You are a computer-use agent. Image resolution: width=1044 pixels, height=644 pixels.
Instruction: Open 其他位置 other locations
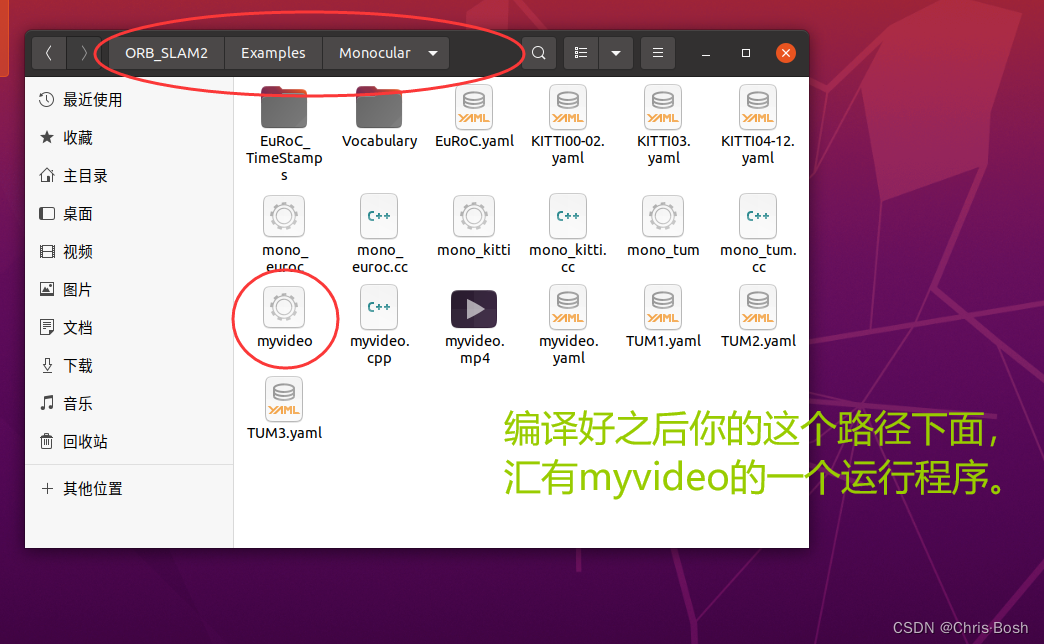point(129,489)
